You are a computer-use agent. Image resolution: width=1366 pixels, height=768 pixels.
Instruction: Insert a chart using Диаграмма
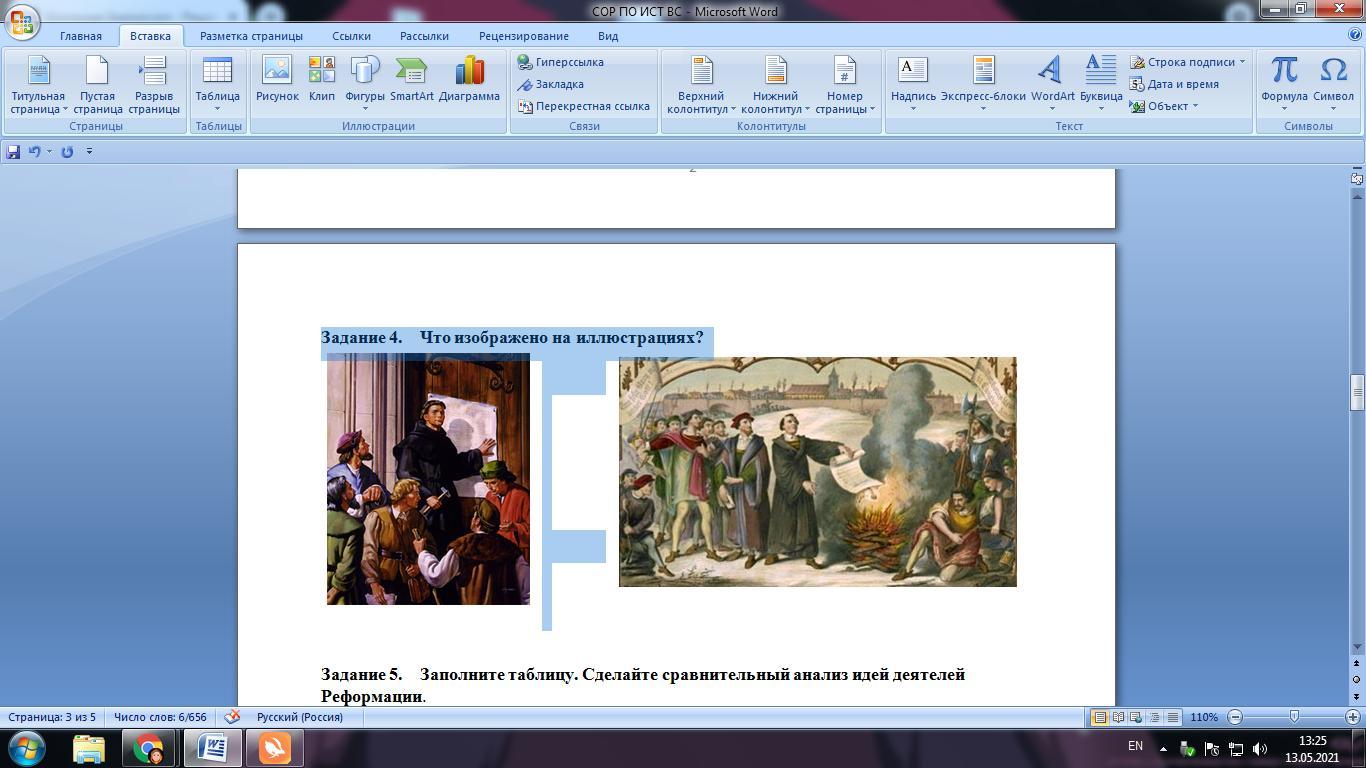(x=468, y=79)
